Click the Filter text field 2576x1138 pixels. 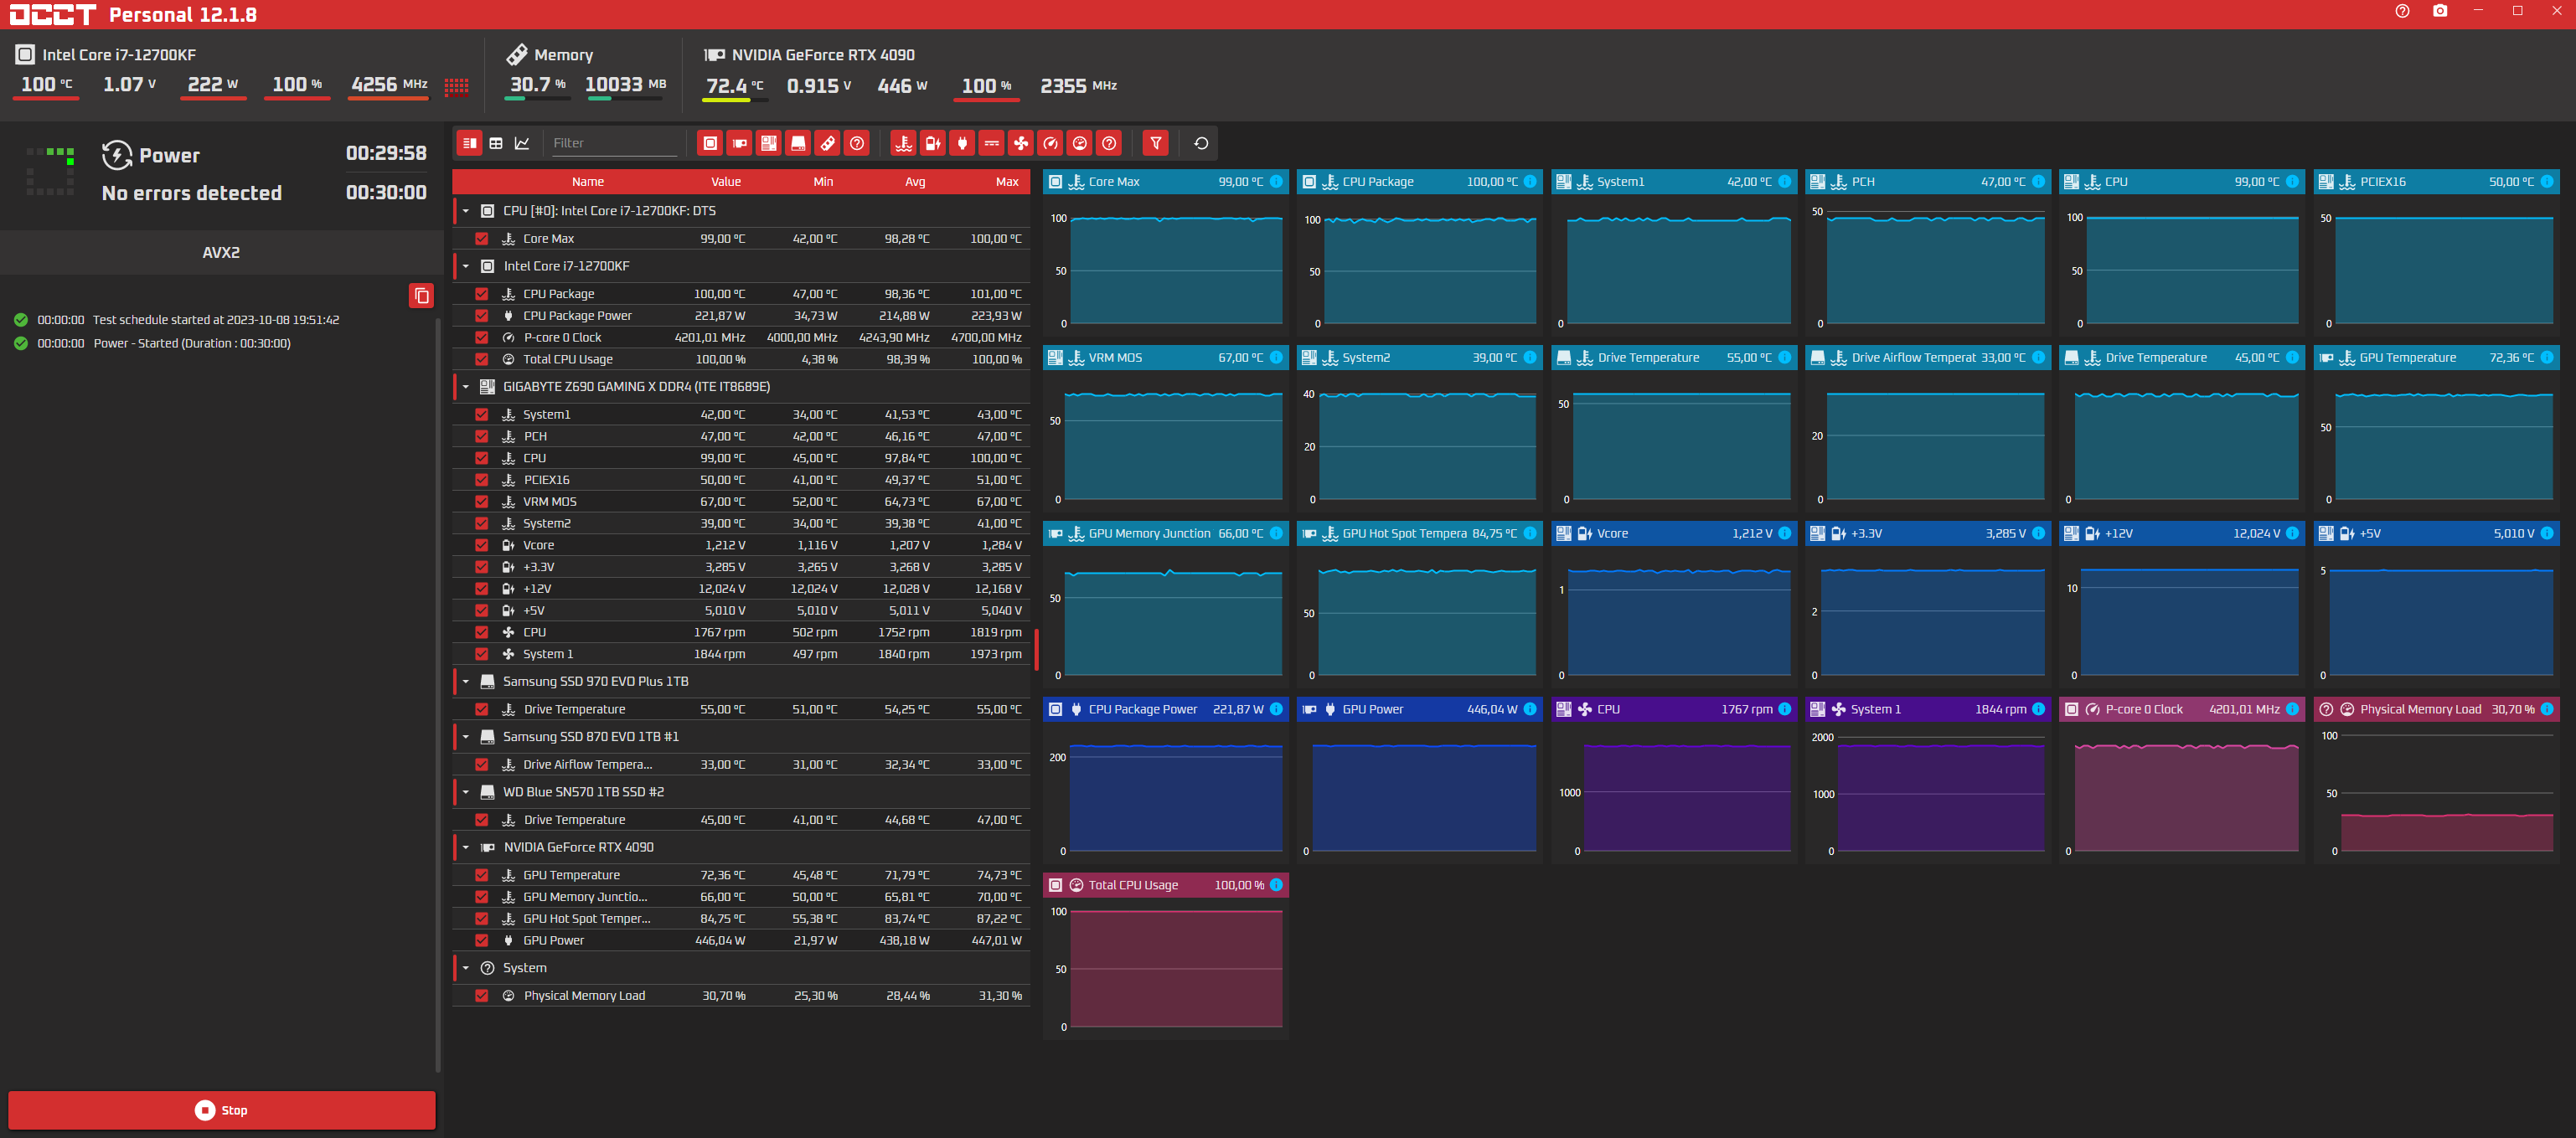tap(613, 143)
